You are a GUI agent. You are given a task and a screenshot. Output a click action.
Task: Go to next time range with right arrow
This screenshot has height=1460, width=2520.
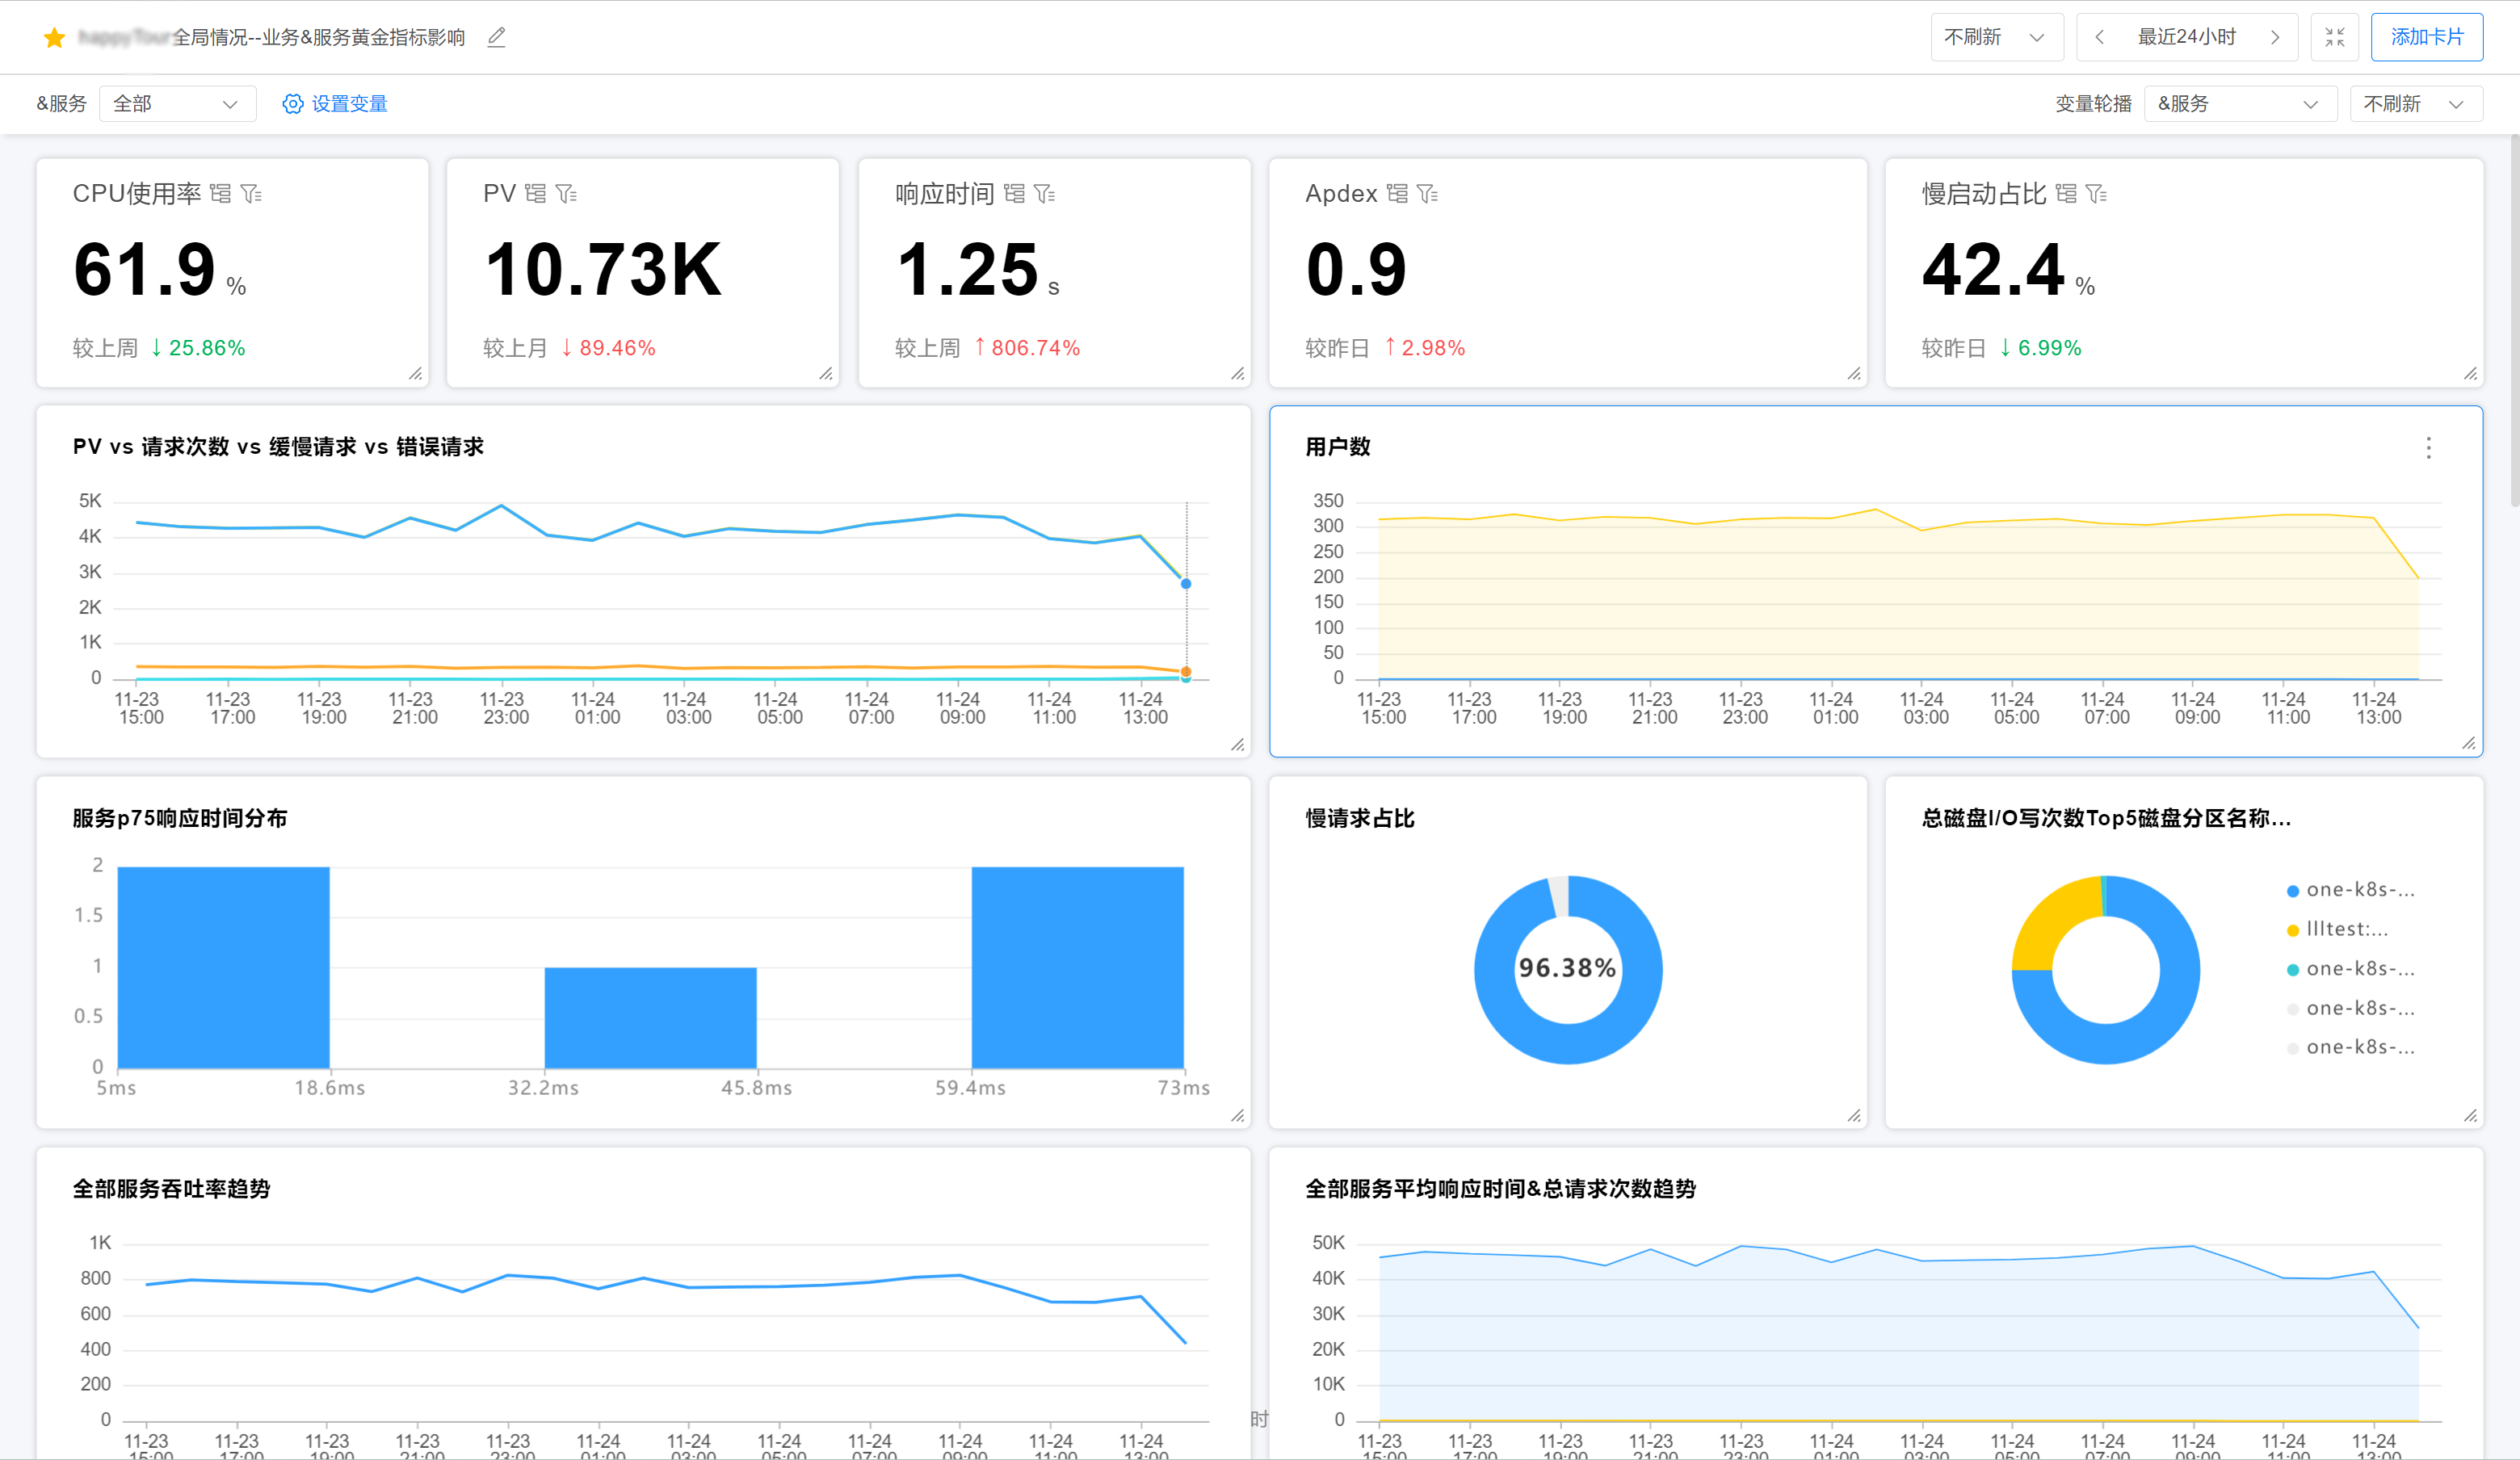tap(2275, 38)
